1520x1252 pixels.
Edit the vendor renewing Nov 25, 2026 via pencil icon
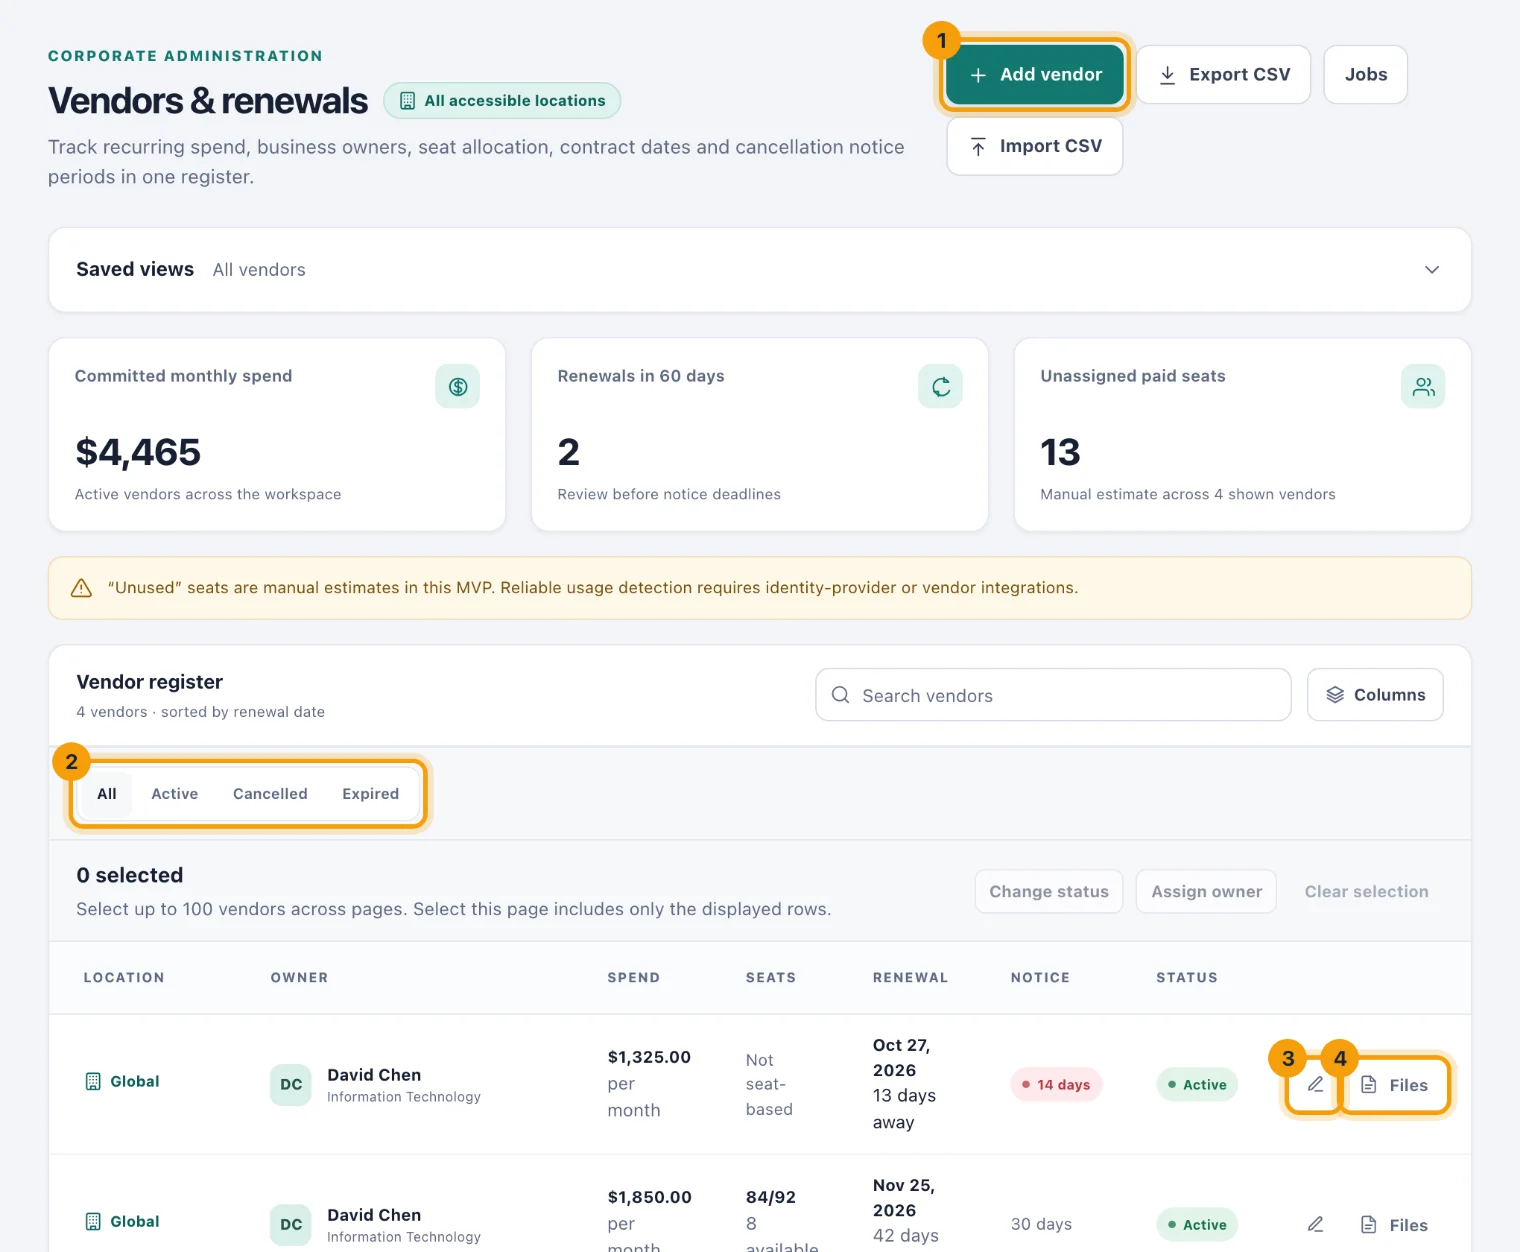(x=1315, y=1225)
